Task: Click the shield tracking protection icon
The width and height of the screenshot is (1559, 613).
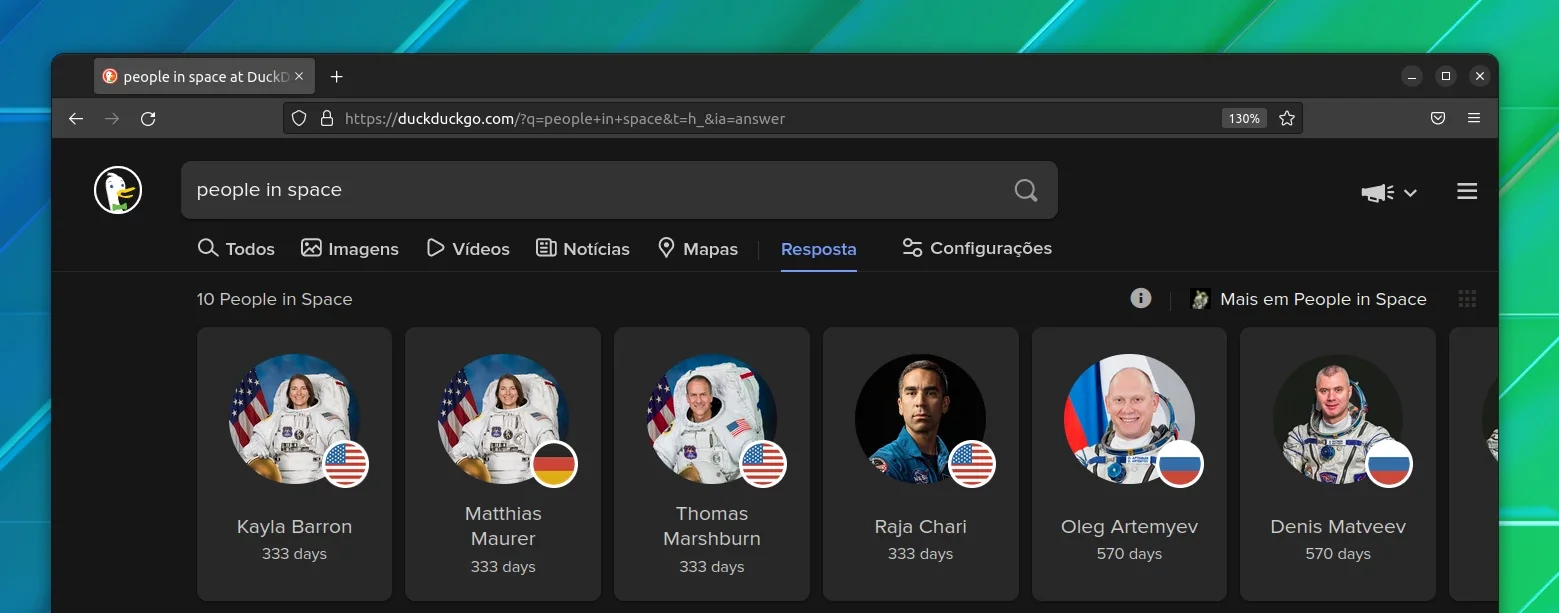Action: tap(298, 118)
